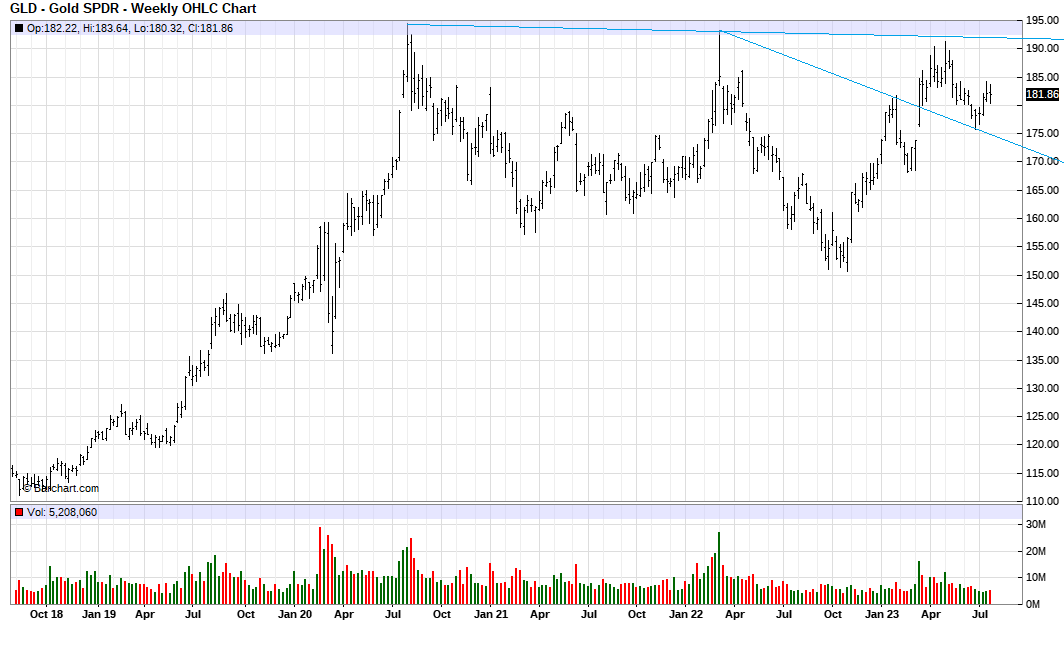Click the tallest red volume bar near Apr 2020
Screen dimensions: 1064x645
point(320,566)
